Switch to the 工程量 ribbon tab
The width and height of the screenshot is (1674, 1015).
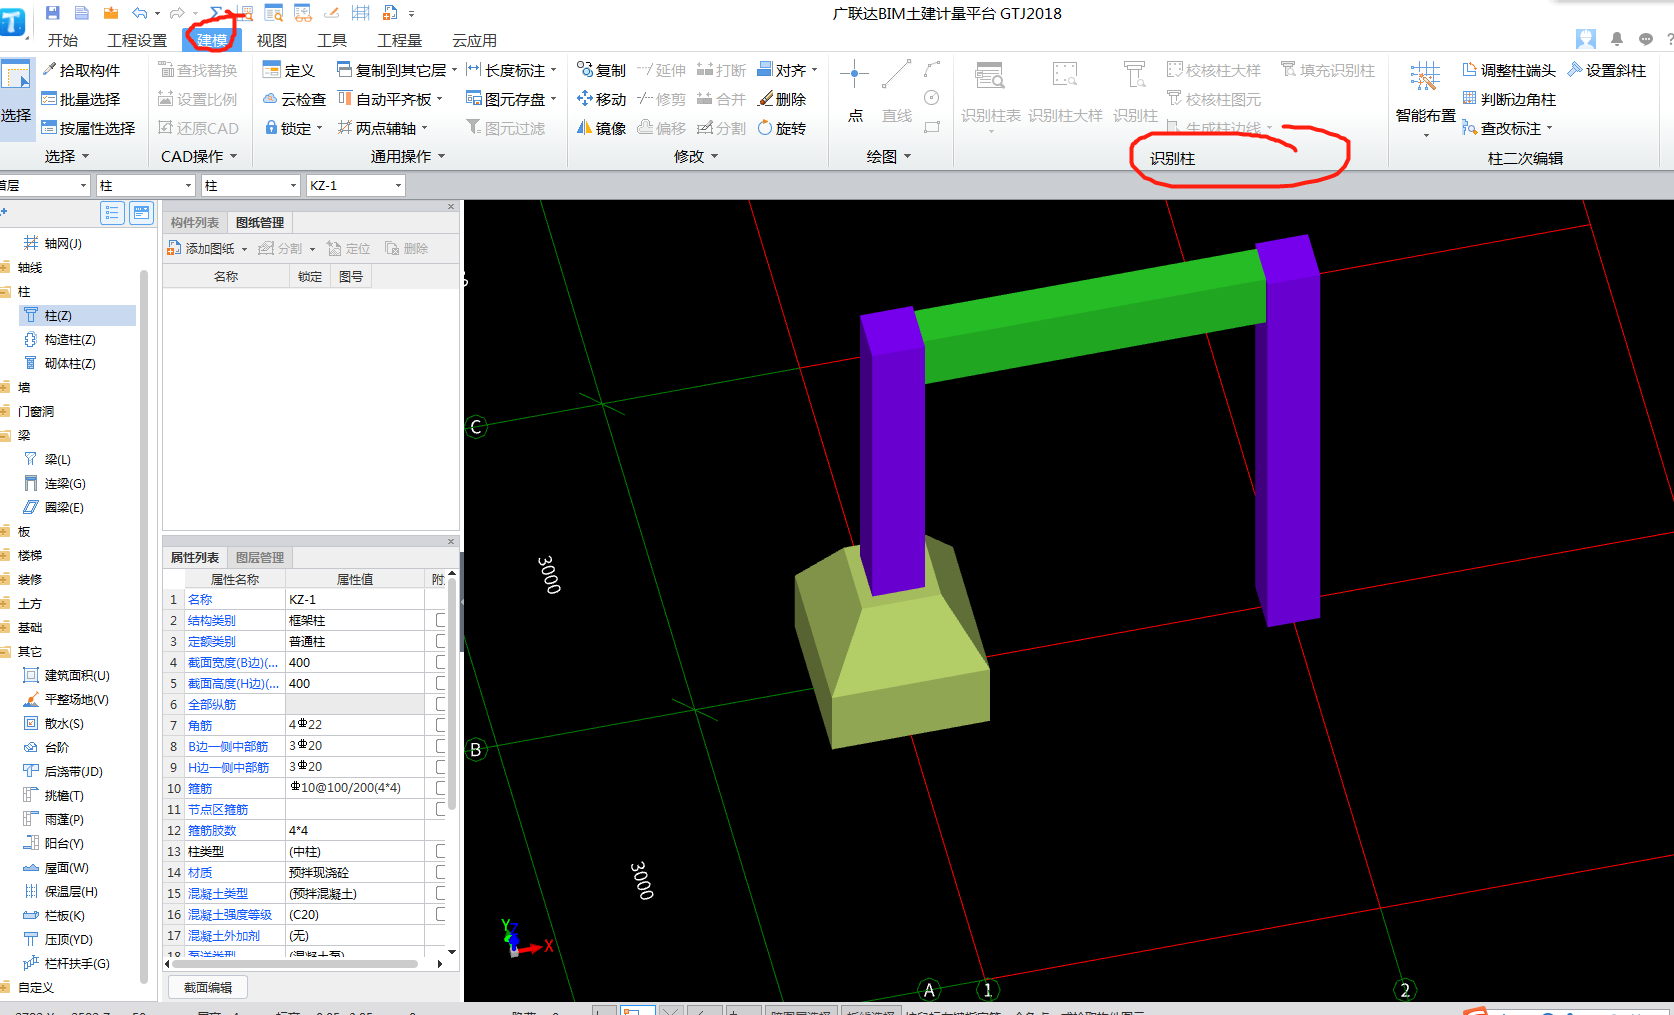[x=399, y=40]
